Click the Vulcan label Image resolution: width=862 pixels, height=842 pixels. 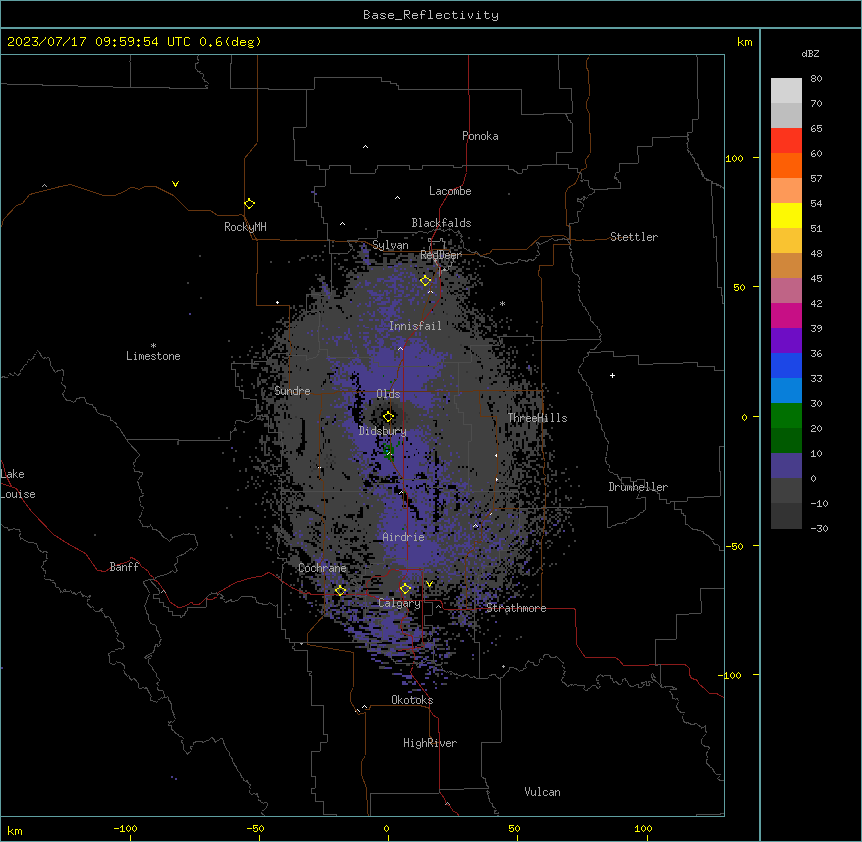(x=543, y=792)
